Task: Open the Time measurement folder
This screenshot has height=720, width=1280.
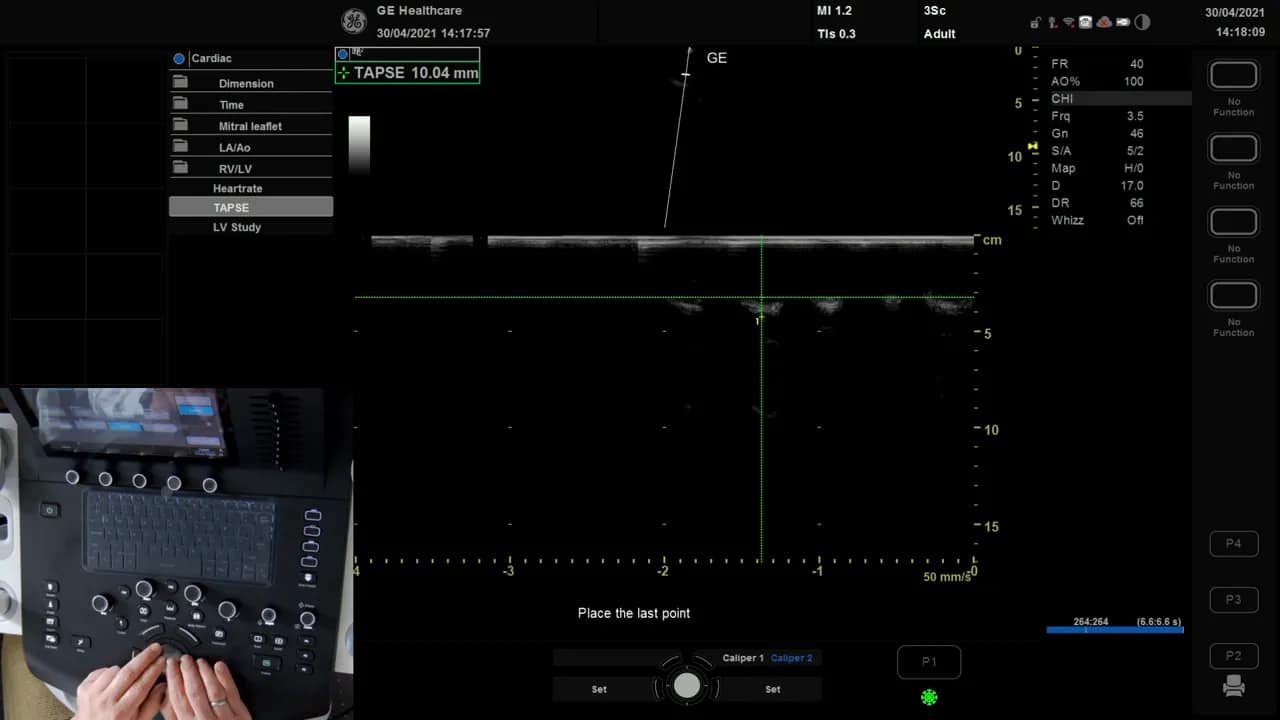Action: click(231, 104)
